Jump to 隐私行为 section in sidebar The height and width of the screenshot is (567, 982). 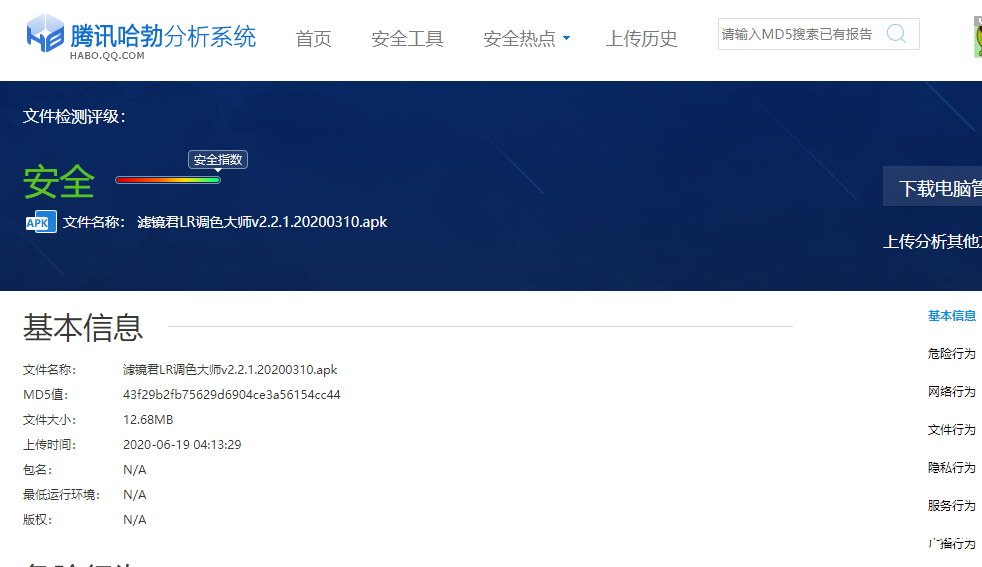click(951, 467)
